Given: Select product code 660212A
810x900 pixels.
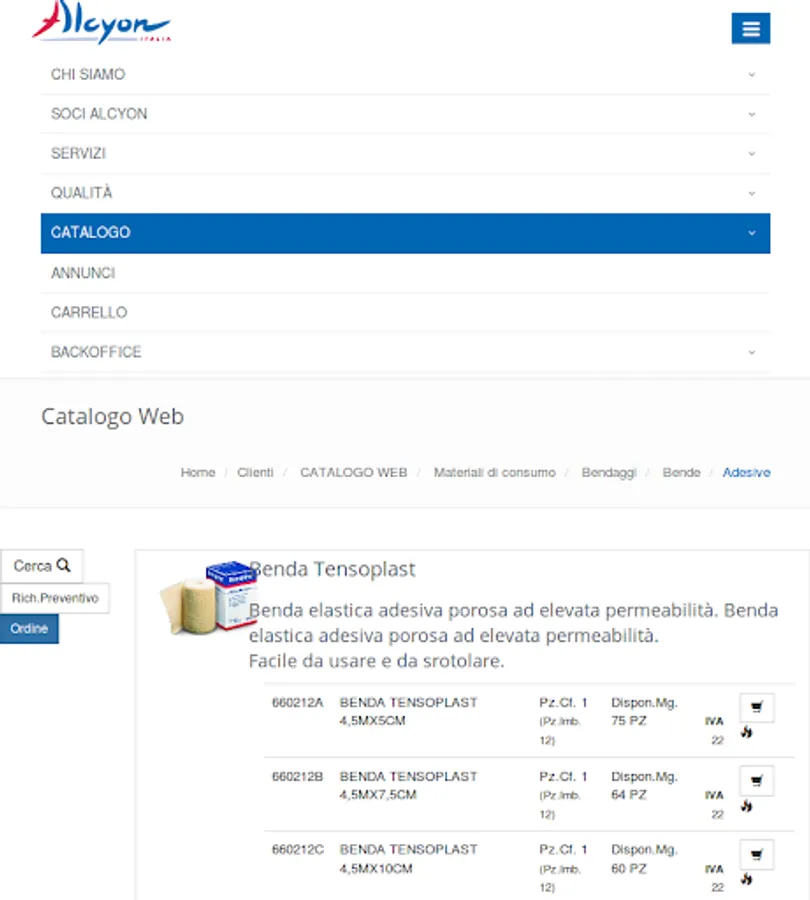Looking at the screenshot, I should click(297, 703).
